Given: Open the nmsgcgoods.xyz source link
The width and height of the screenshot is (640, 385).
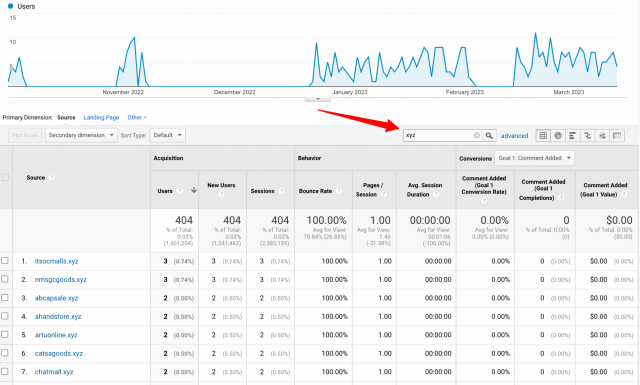Looking at the screenshot, I should point(60,280).
